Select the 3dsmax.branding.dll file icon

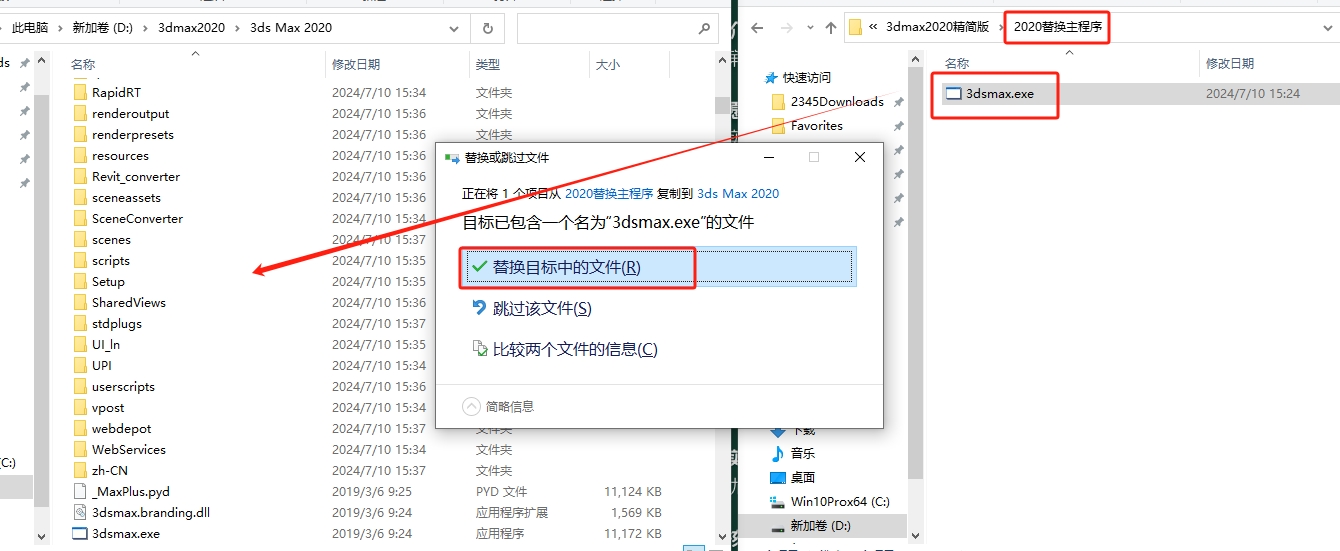(81, 512)
